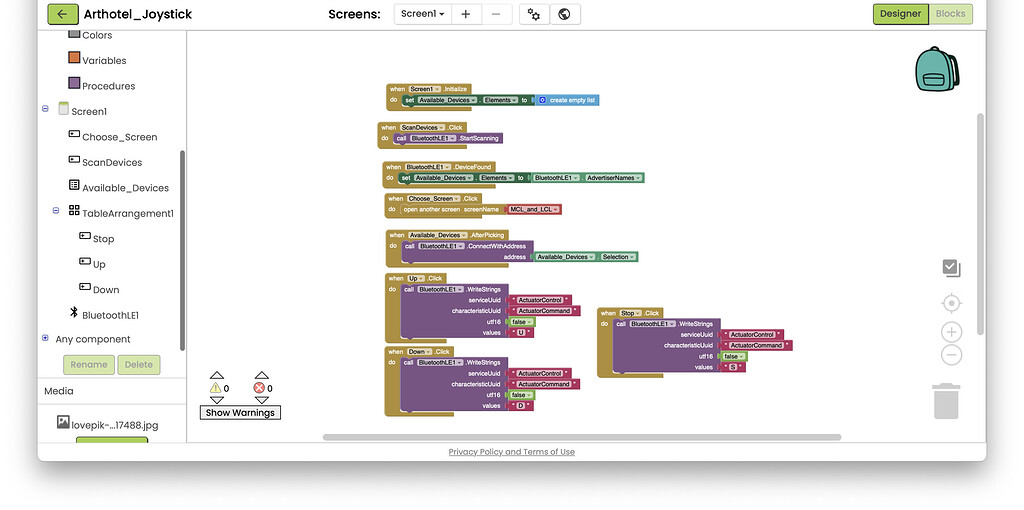
Task: Open the Screen1 dropdown selector
Action: point(422,14)
